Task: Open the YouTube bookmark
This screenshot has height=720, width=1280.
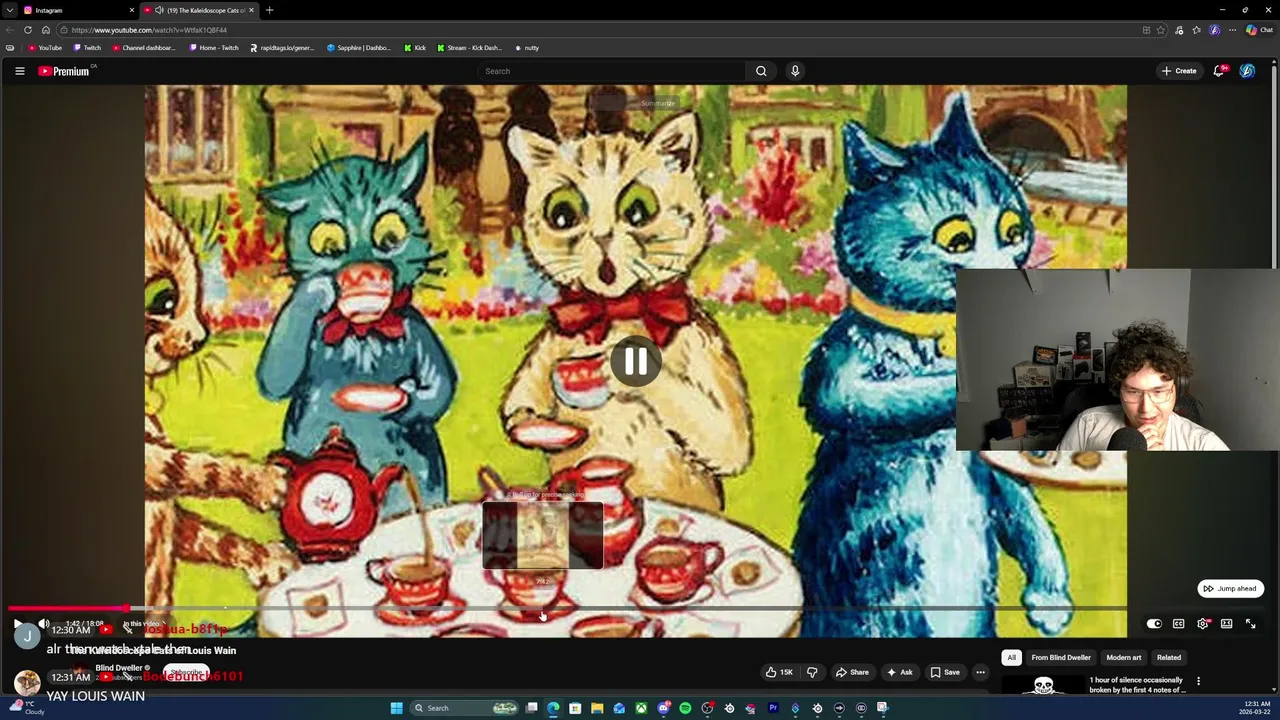Action: [45, 48]
